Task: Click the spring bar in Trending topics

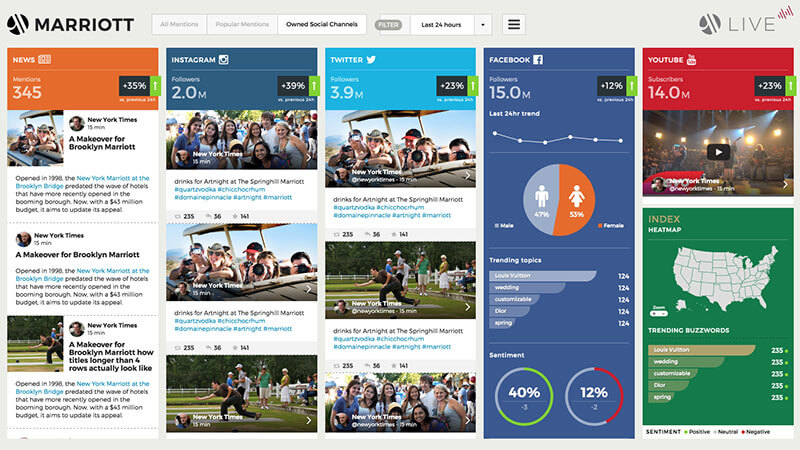Action: 502,323
